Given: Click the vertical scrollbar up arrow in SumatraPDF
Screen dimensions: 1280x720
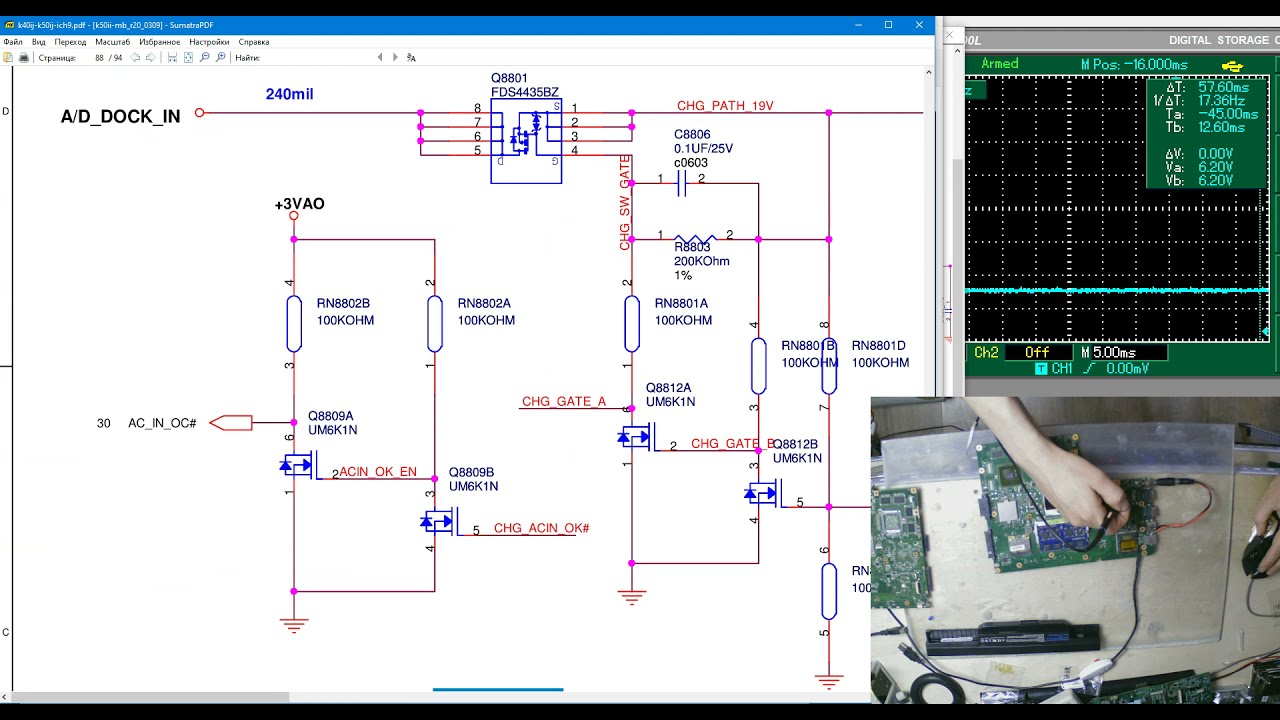Looking at the screenshot, I should click(930, 72).
